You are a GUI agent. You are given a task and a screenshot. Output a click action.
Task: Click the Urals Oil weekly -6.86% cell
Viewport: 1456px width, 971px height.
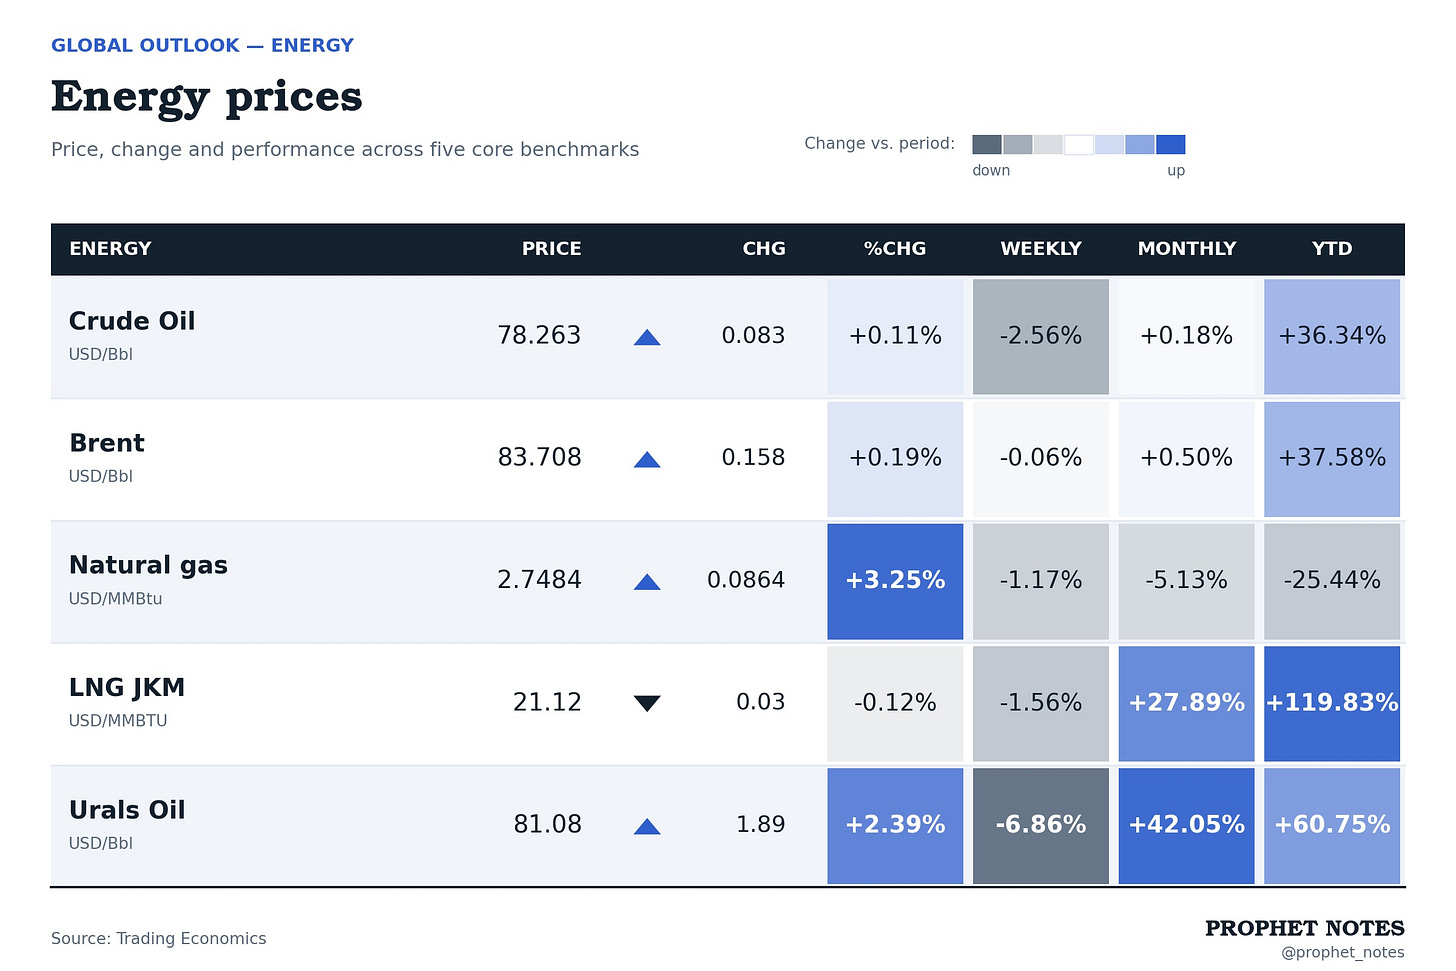(x=1041, y=826)
